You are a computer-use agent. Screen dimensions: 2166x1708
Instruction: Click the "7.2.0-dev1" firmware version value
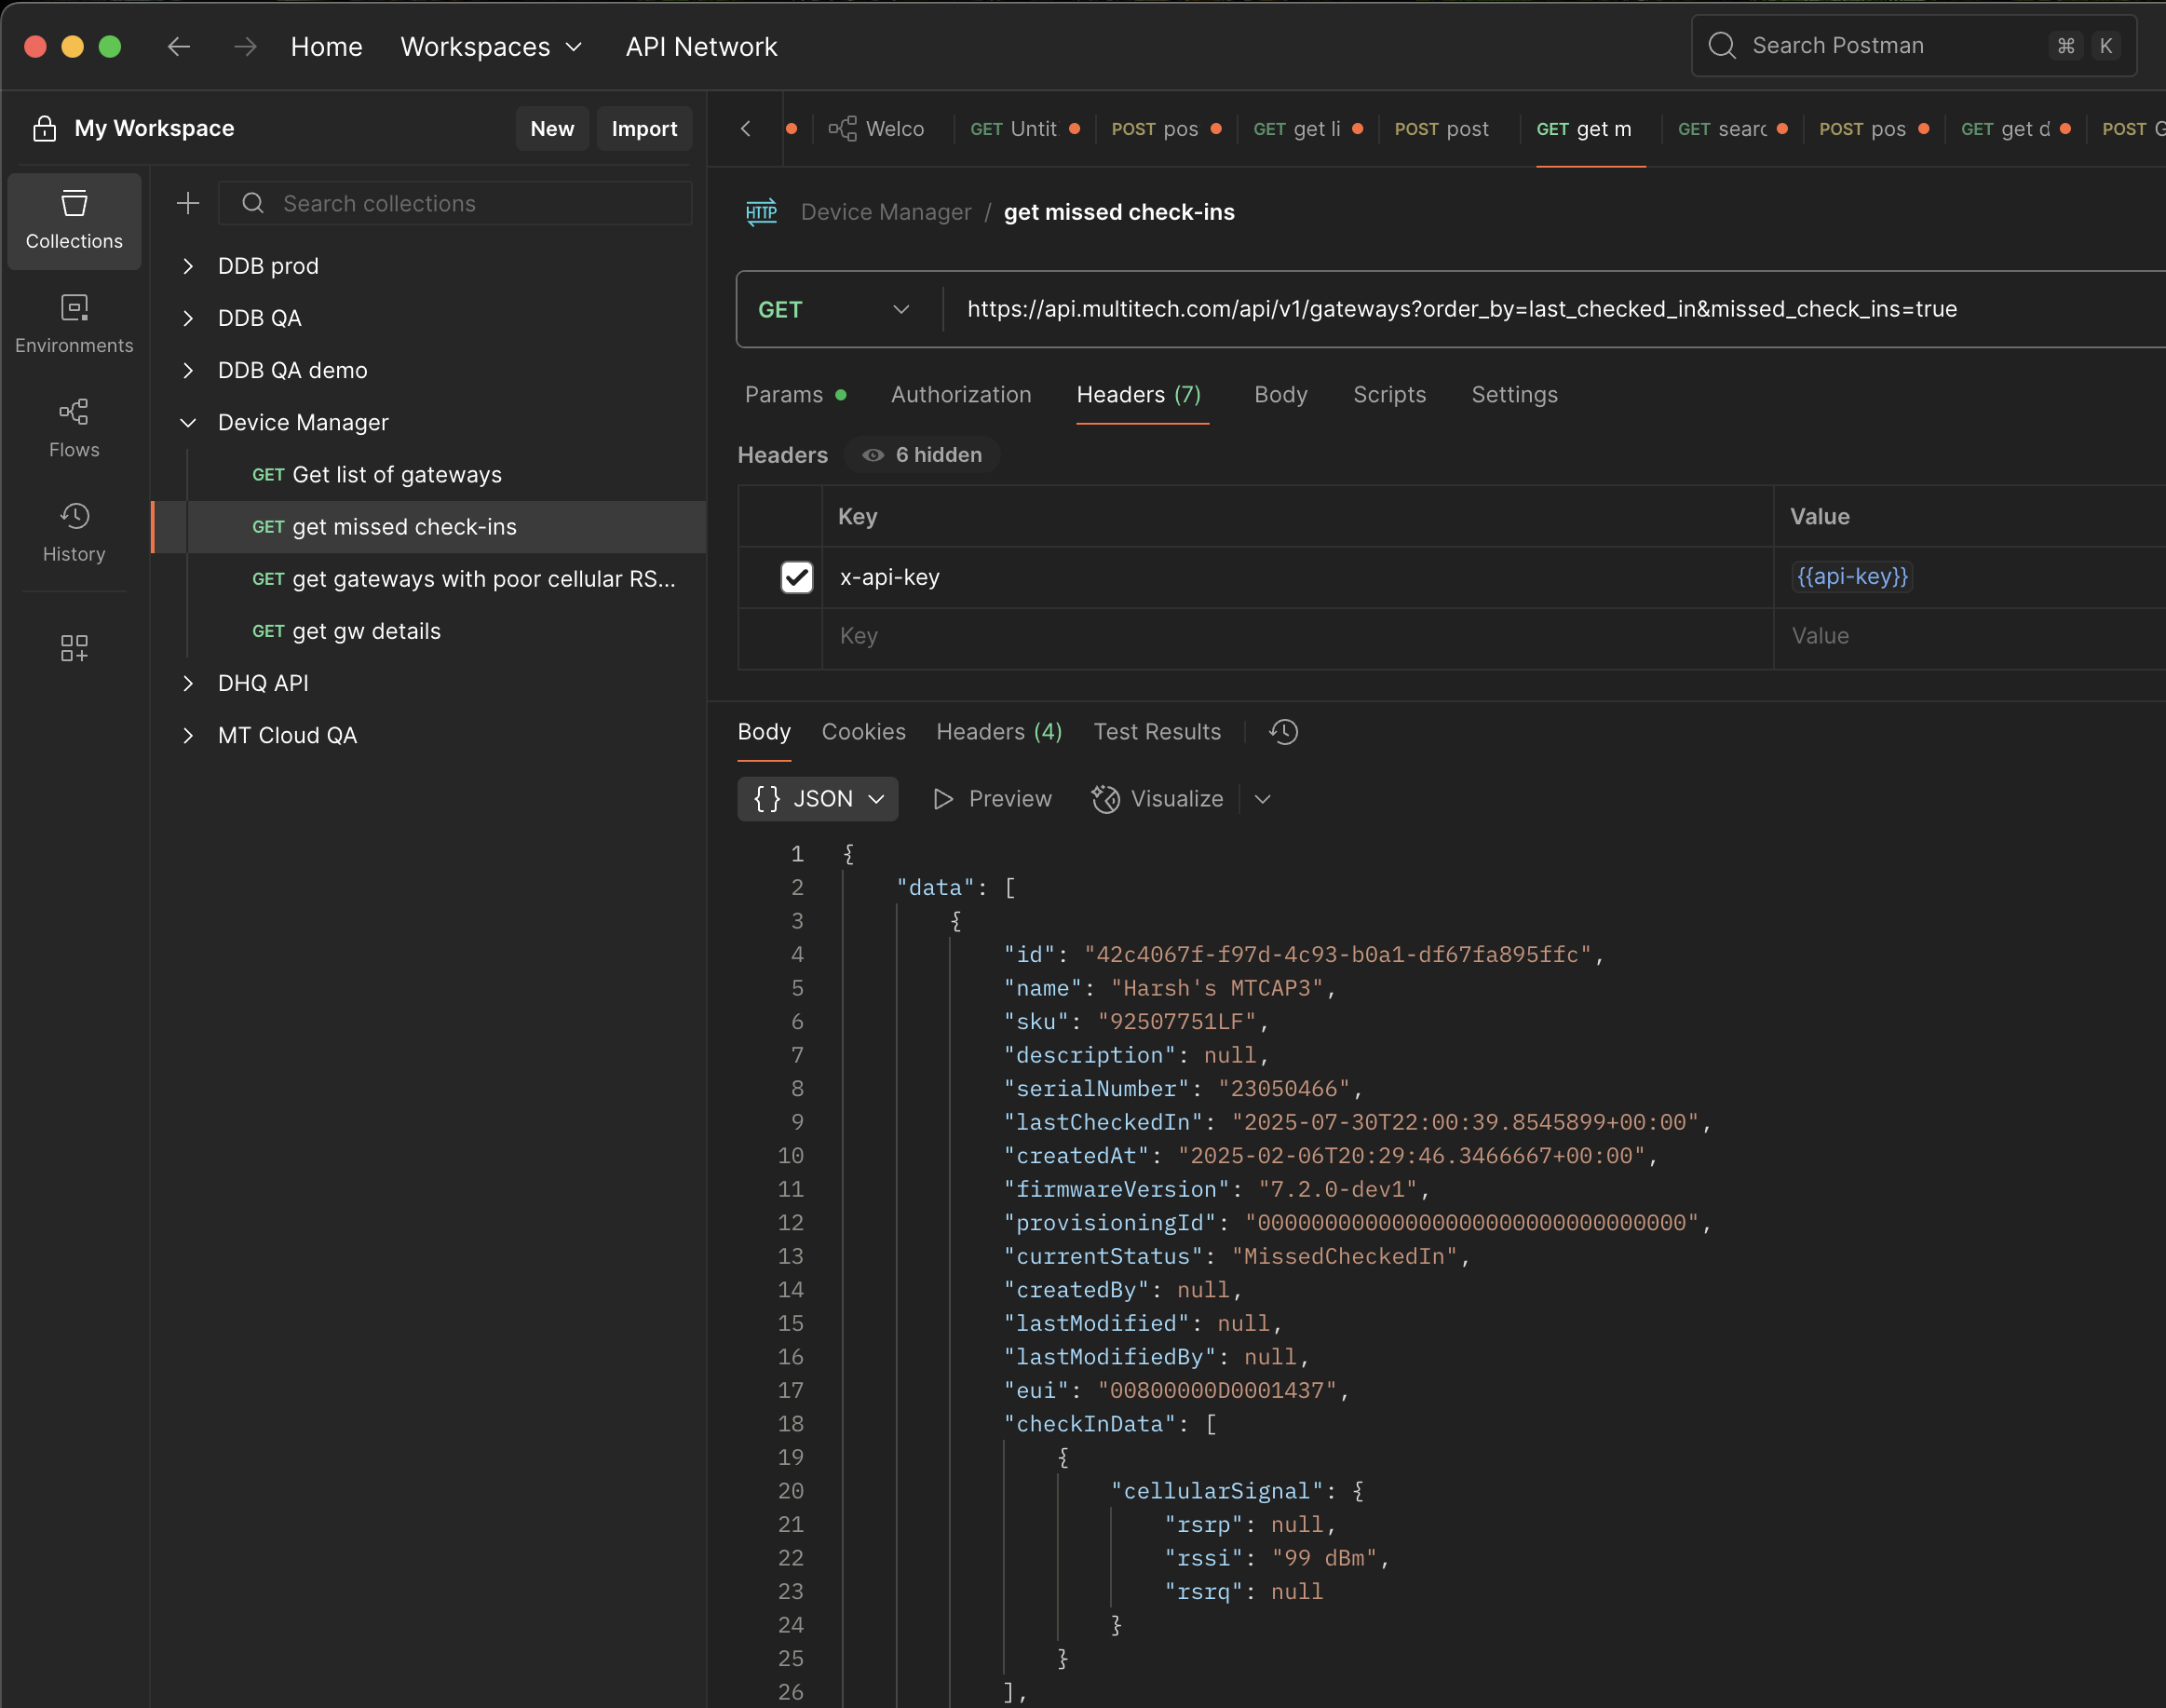pyautogui.click(x=1338, y=1189)
